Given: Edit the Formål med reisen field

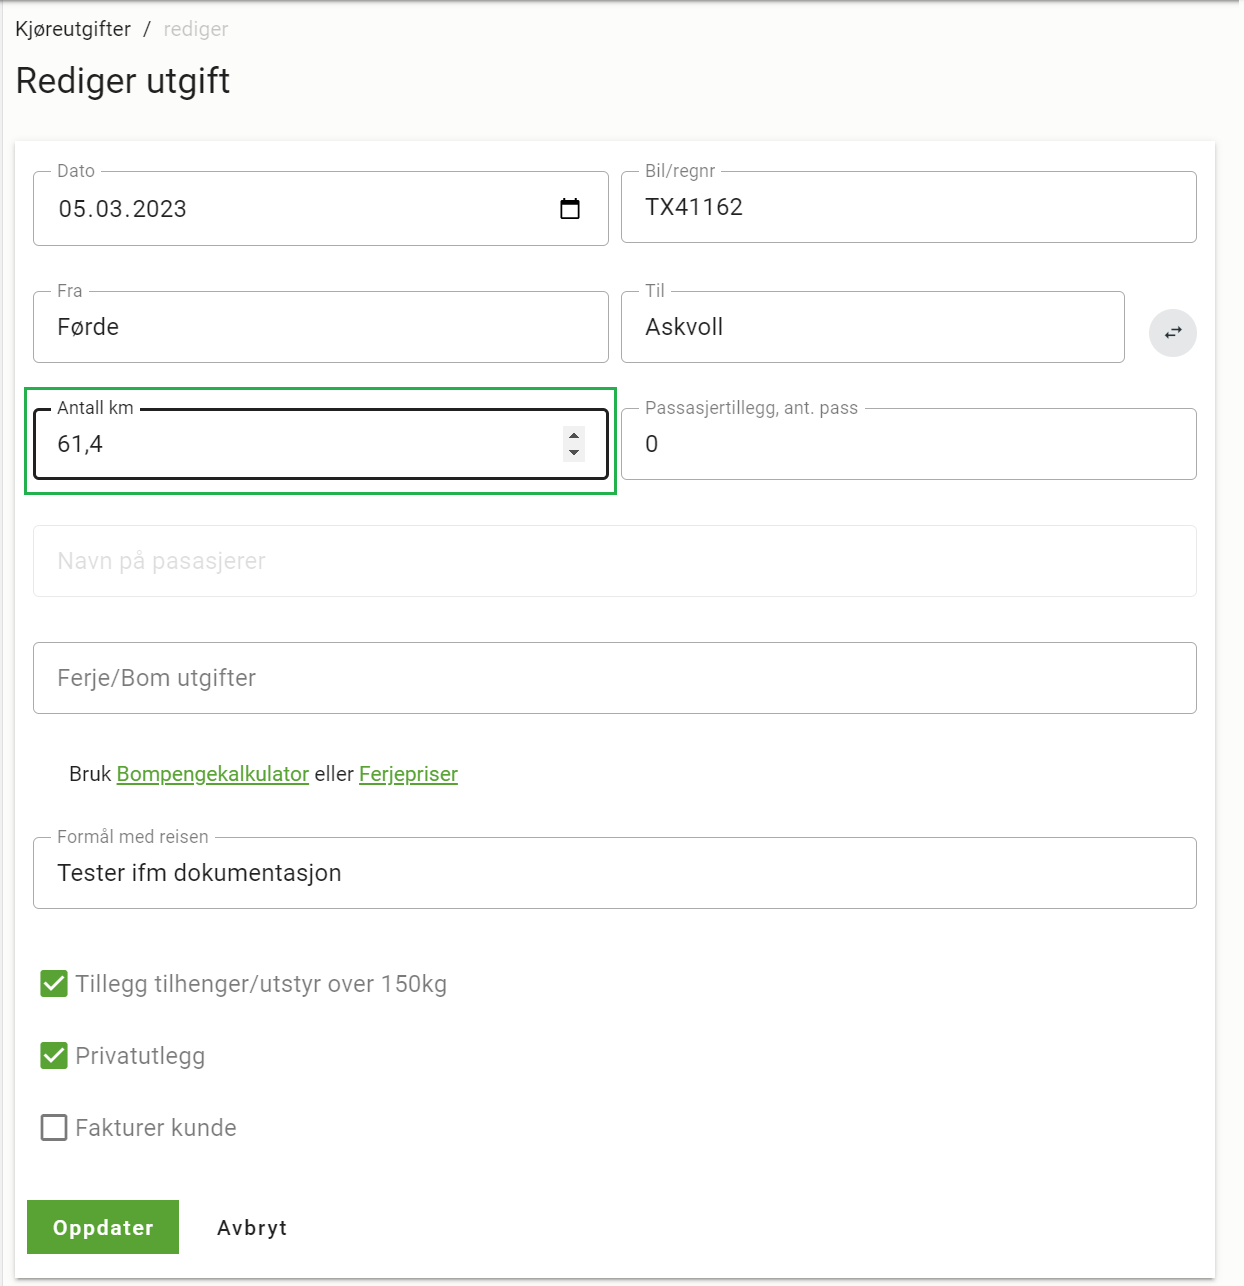Looking at the screenshot, I should [x=615, y=873].
